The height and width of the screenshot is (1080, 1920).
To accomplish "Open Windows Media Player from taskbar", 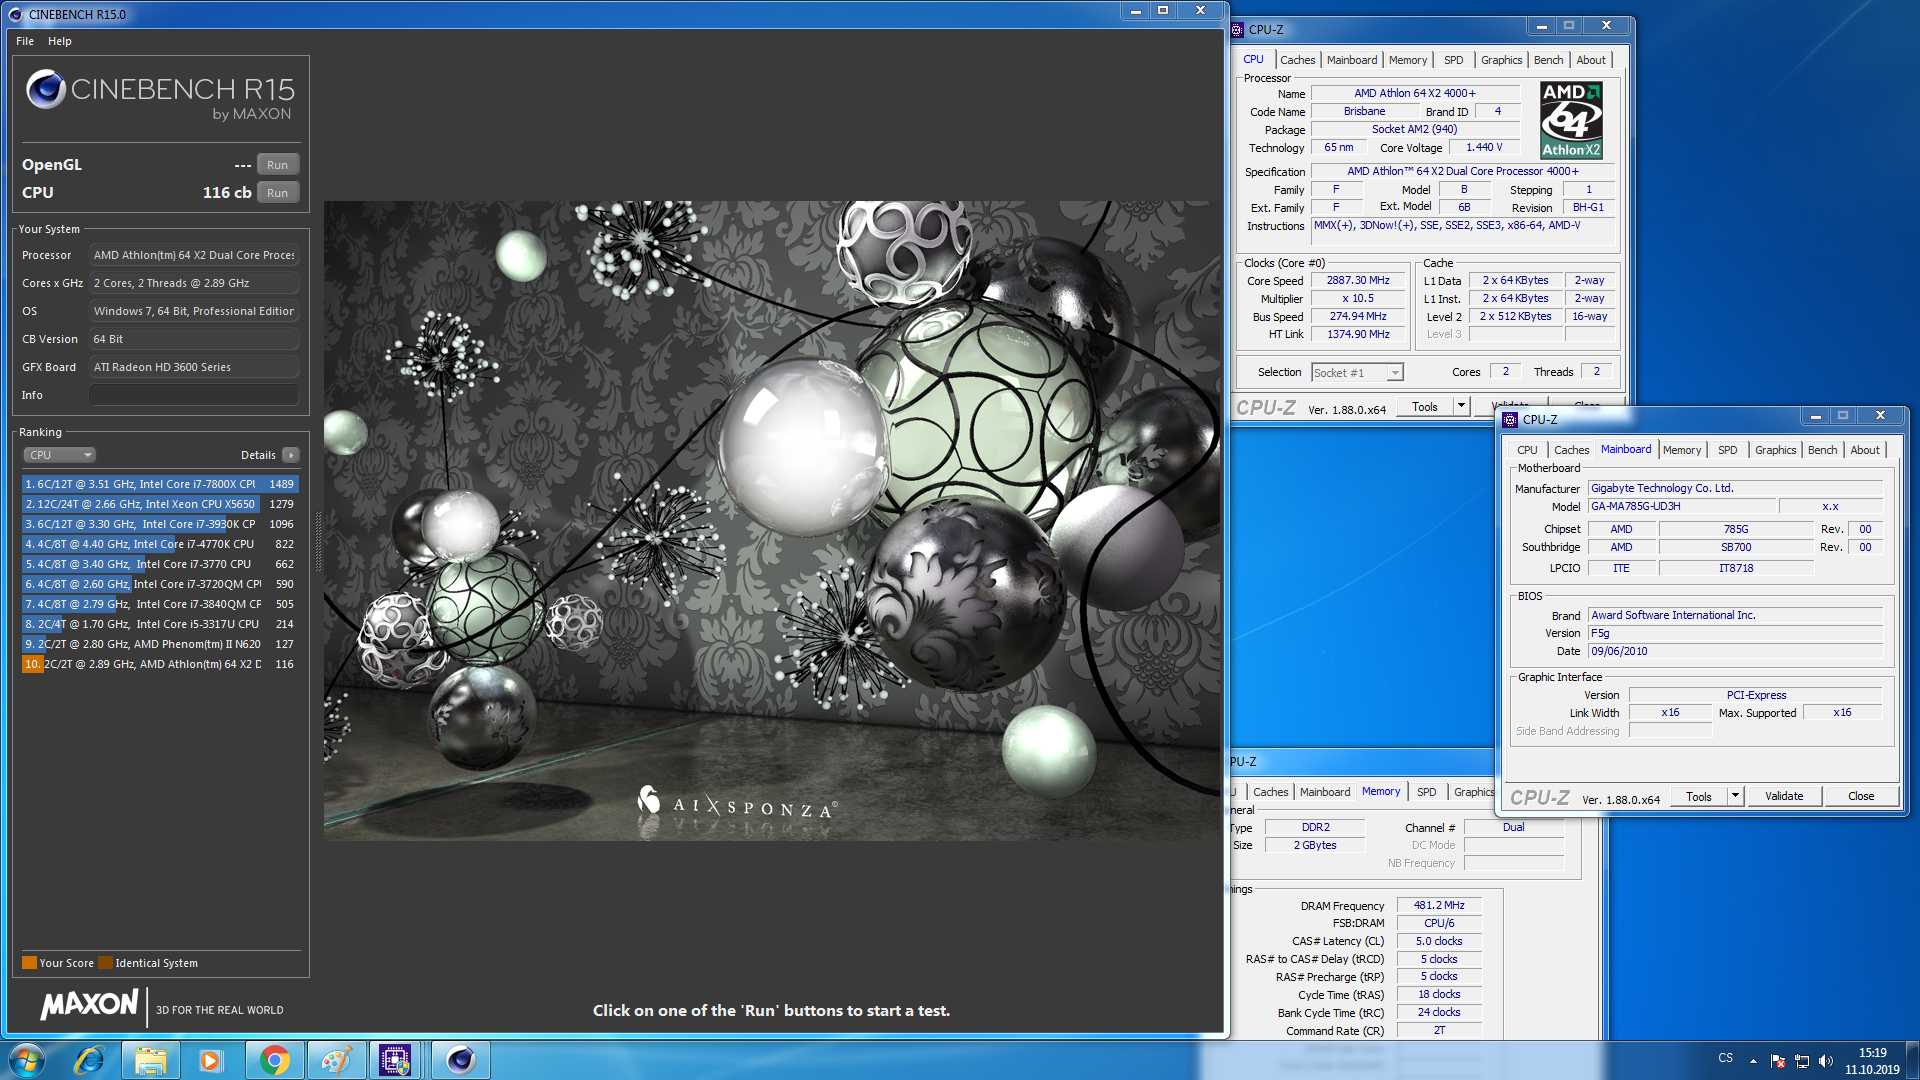I will [211, 1060].
